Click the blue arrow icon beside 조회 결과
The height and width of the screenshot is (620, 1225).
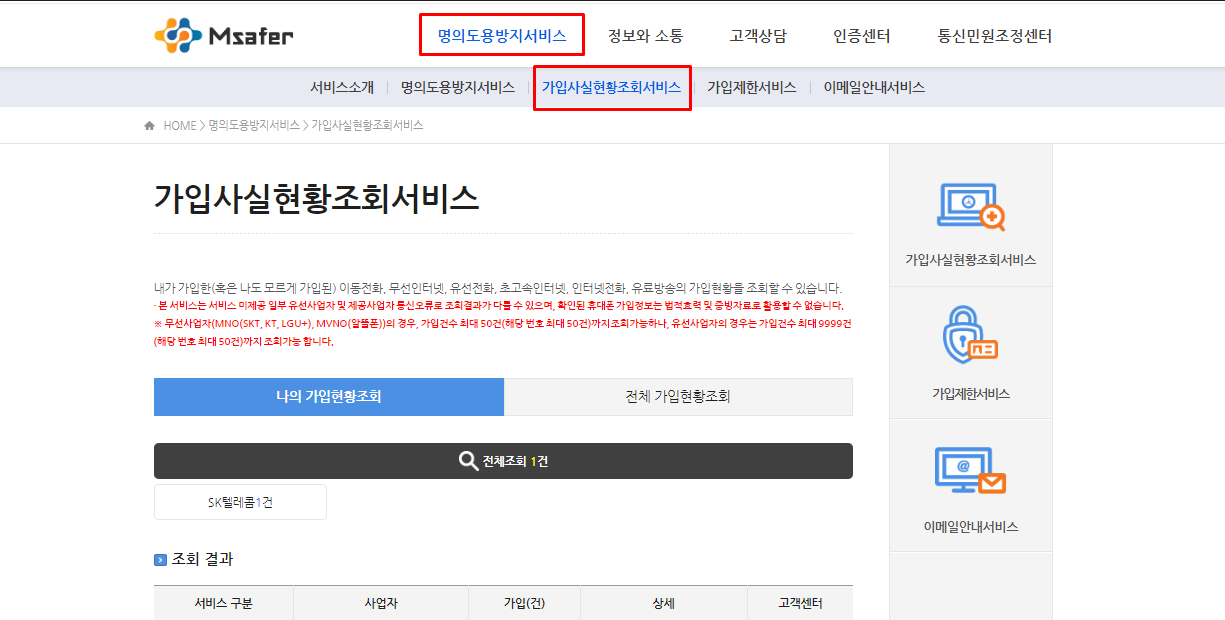coord(159,559)
